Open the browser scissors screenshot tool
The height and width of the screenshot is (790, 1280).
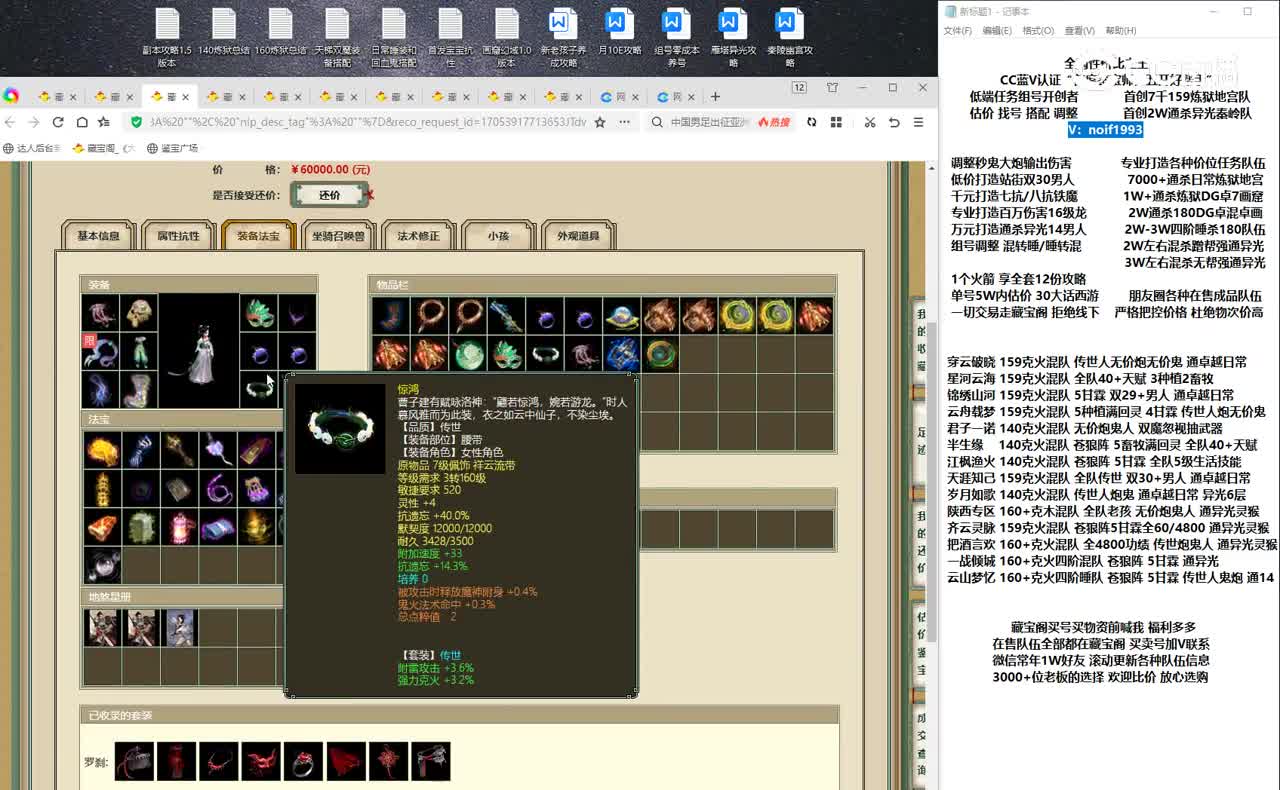click(869, 122)
